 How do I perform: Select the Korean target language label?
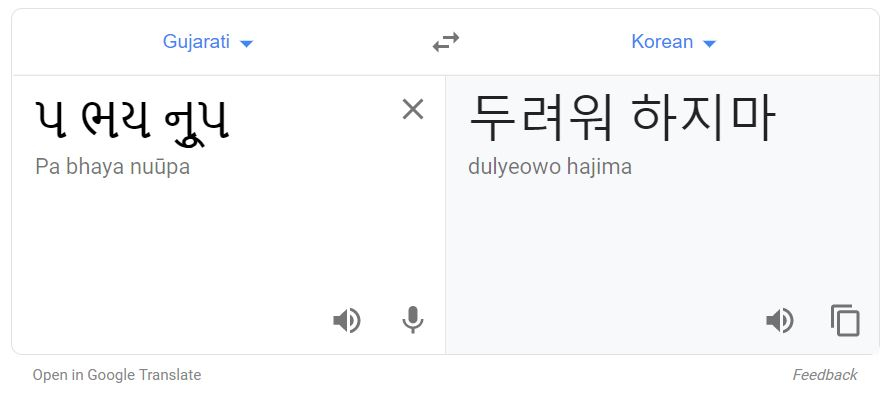point(662,42)
